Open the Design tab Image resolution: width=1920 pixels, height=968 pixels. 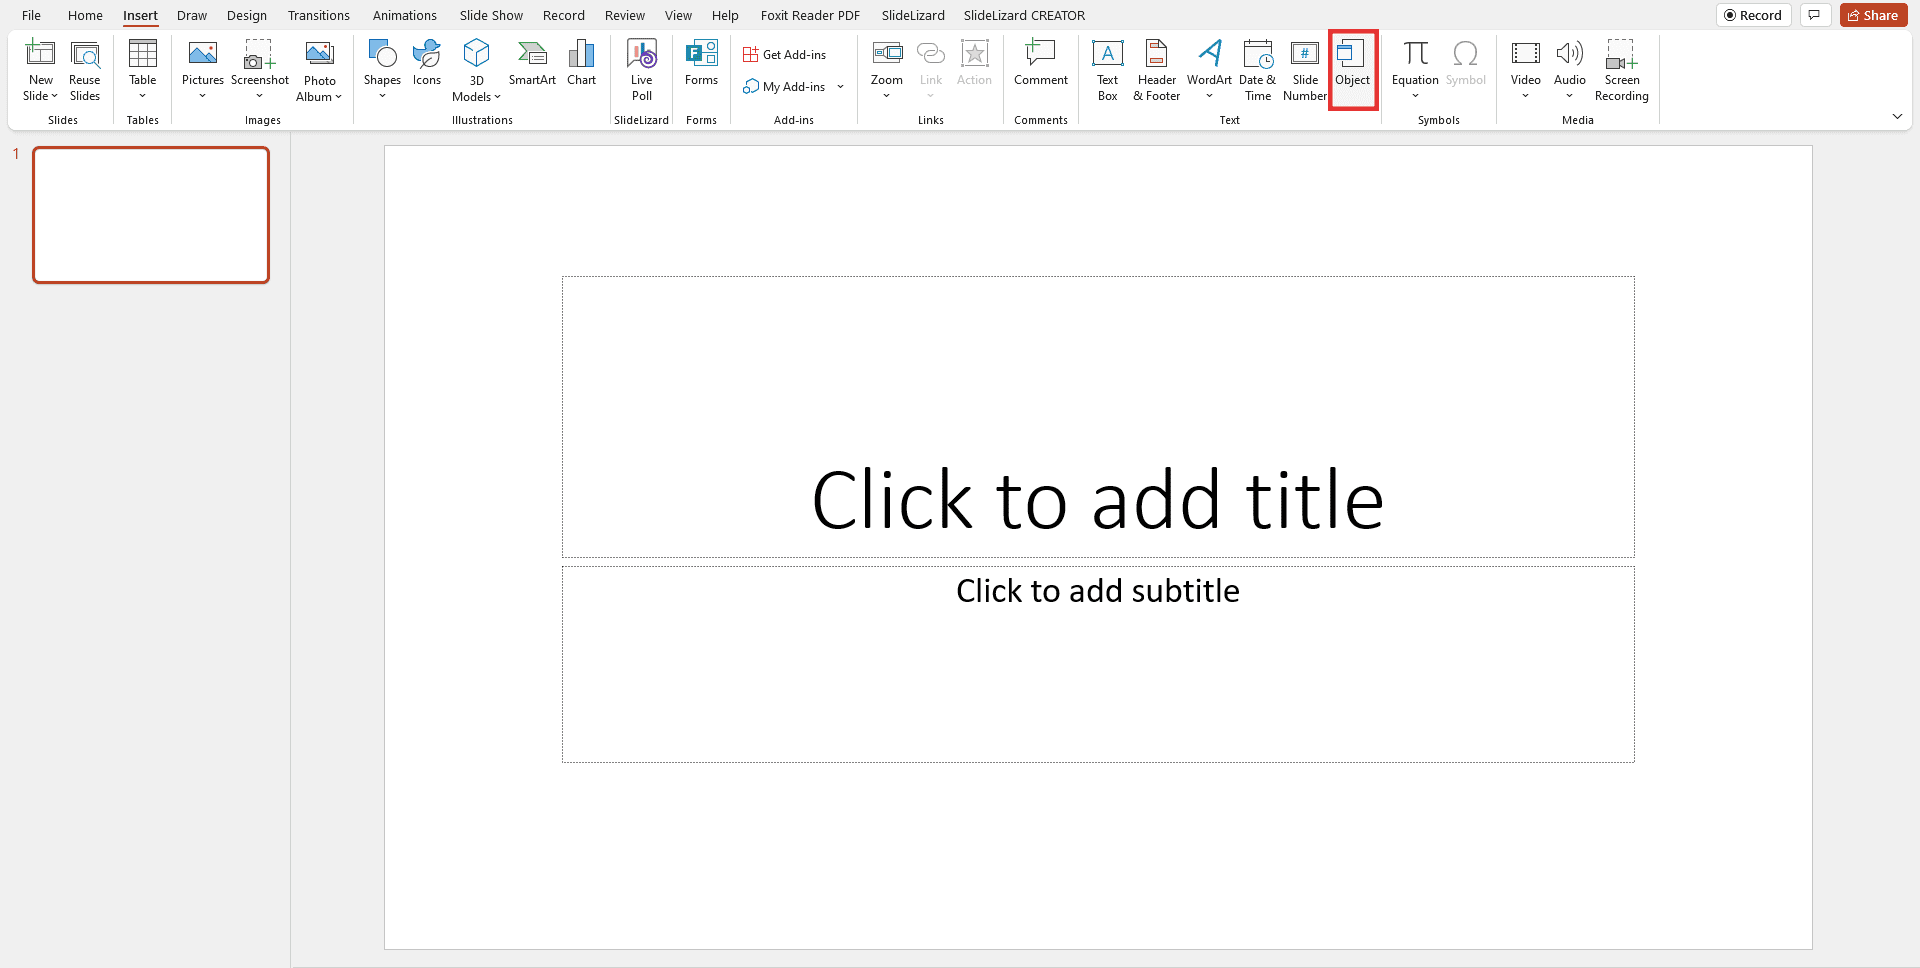tap(247, 15)
